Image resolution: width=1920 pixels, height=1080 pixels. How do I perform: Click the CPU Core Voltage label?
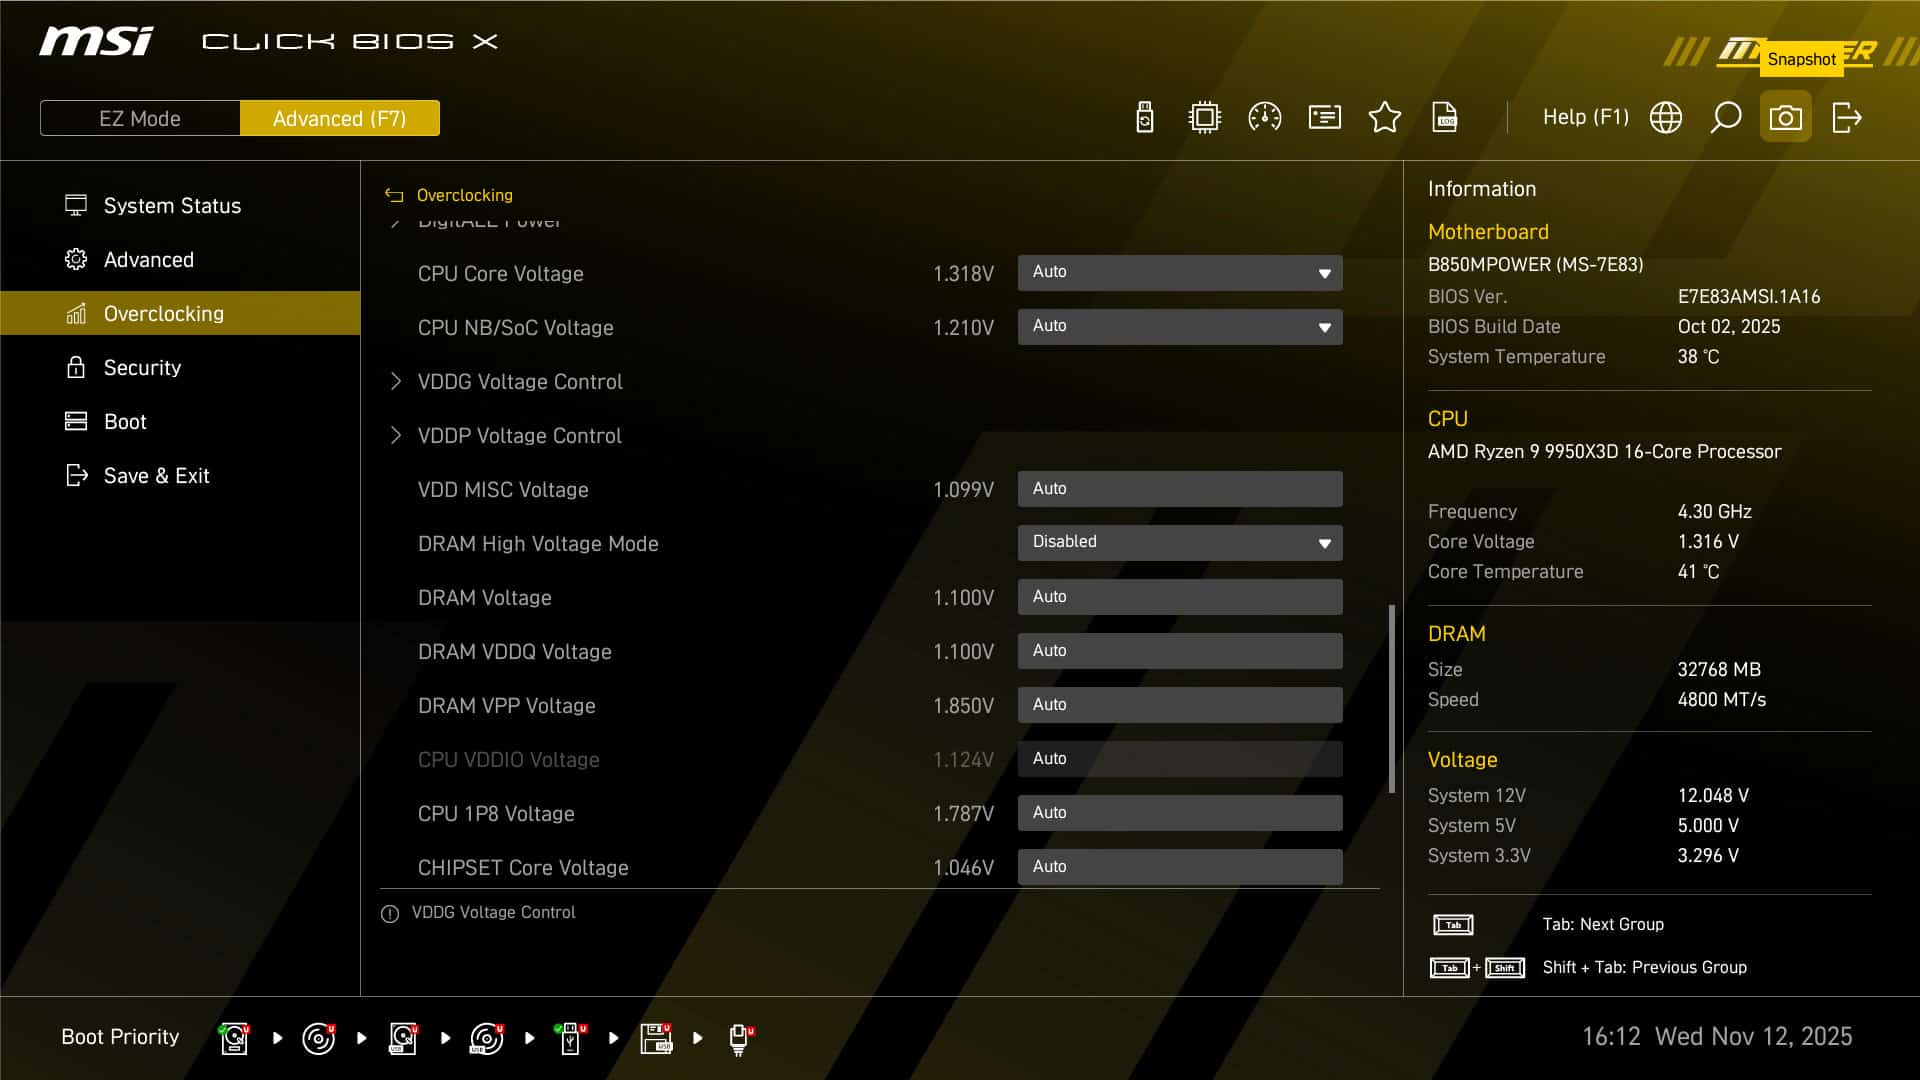(500, 274)
